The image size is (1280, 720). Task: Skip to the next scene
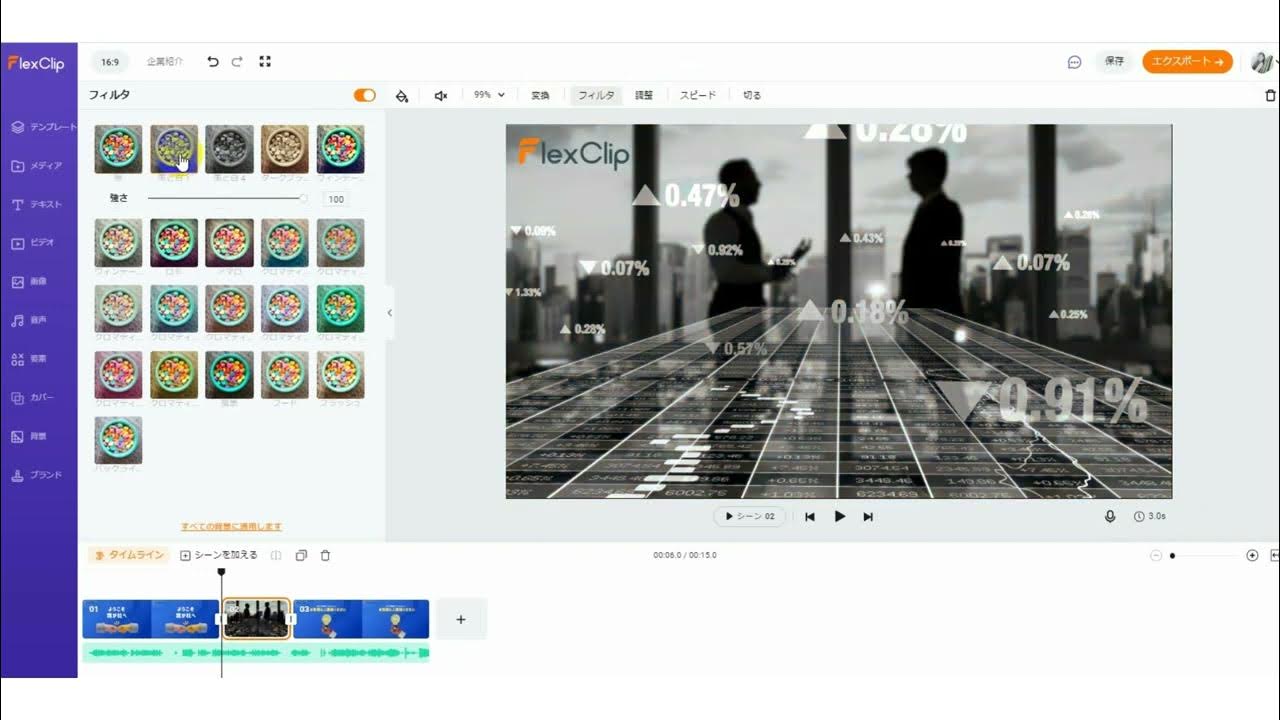click(x=868, y=517)
